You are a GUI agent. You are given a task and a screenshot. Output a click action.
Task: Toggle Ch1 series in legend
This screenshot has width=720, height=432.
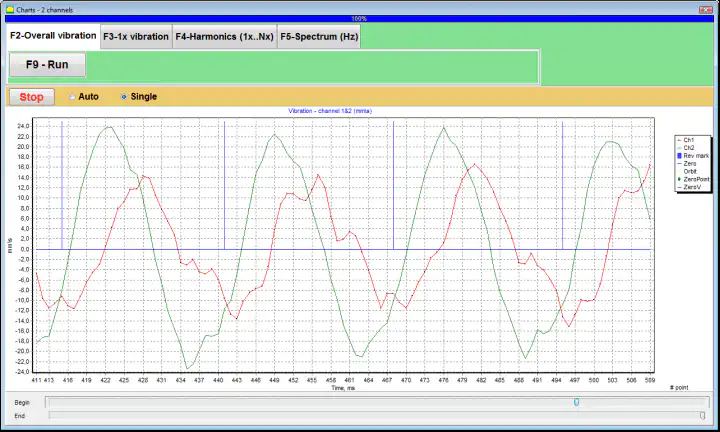point(685,140)
